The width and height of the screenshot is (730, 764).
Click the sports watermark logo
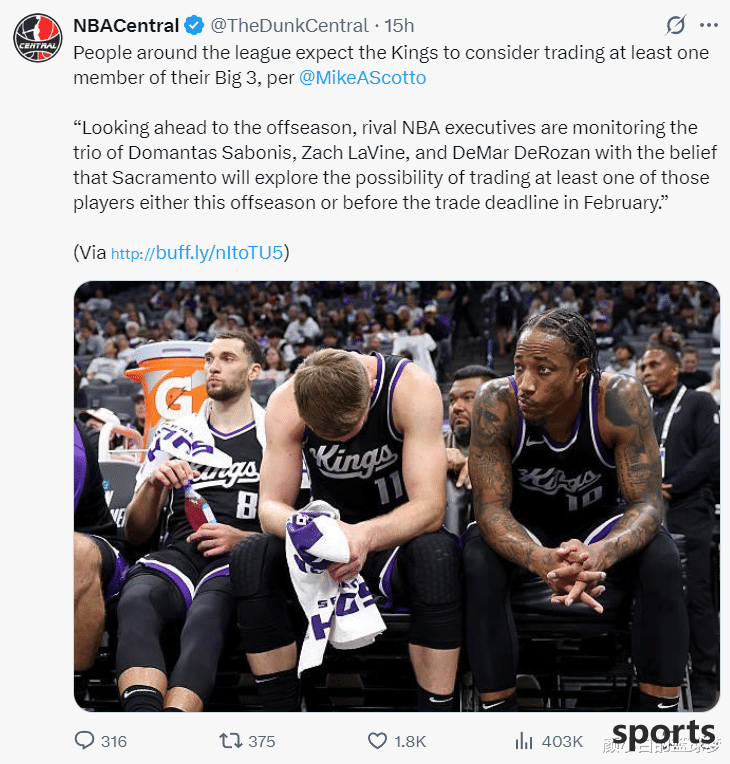click(x=663, y=734)
